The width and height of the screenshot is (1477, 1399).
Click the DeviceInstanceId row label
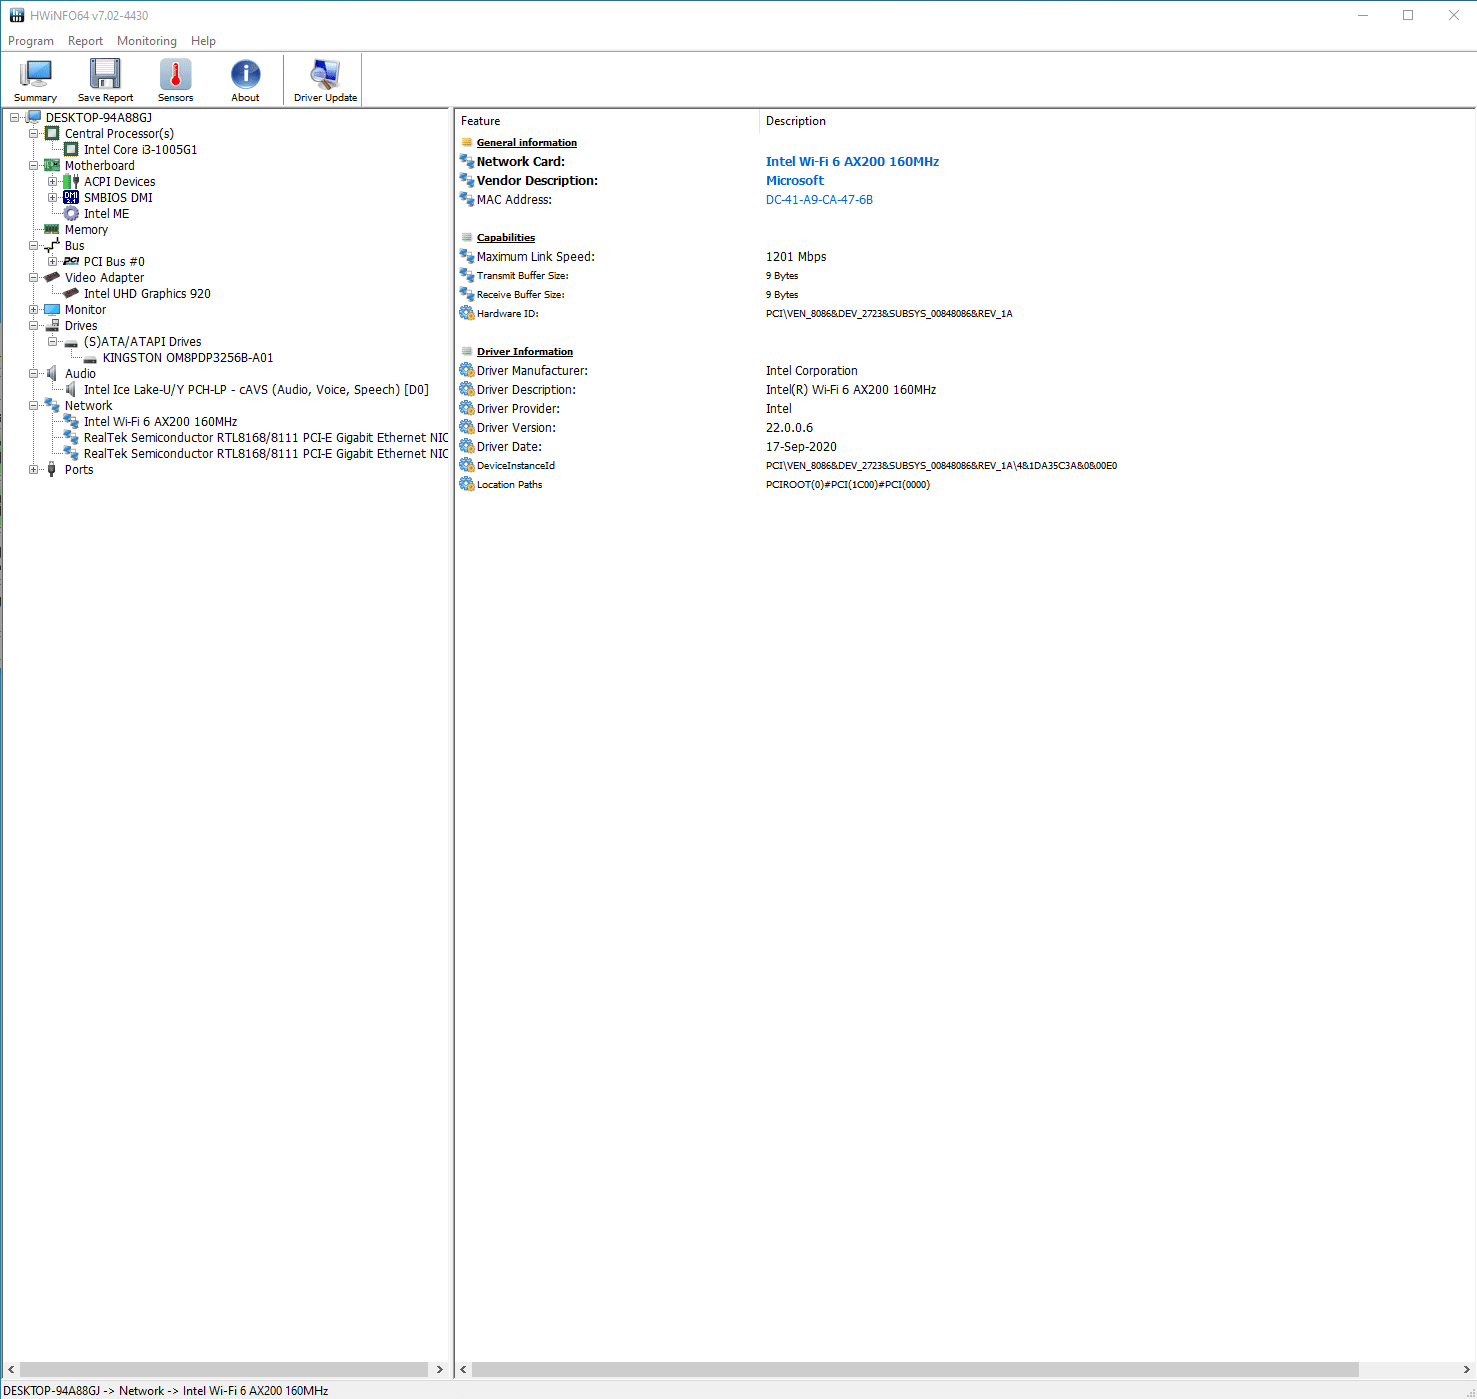(515, 466)
